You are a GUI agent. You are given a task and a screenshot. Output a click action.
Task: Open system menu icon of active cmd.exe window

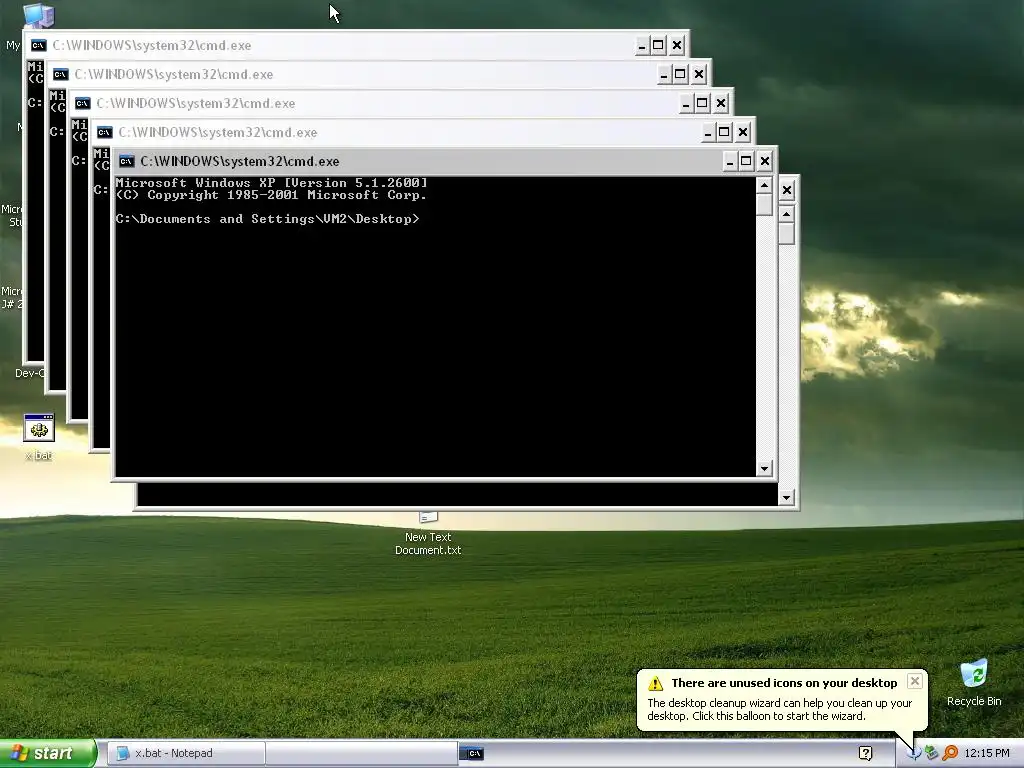(x=127, y=161)
